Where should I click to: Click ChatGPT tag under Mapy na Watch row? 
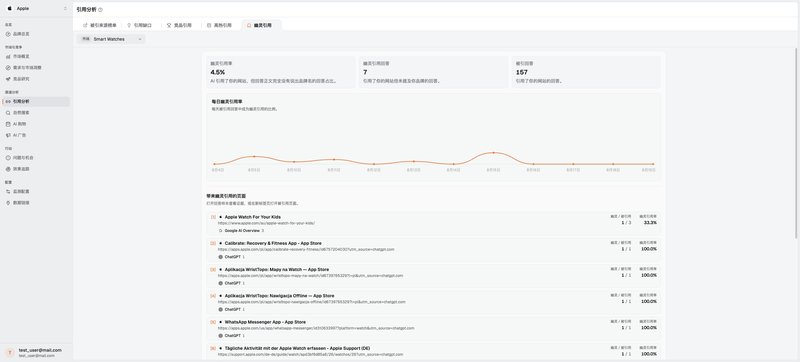(x=232, y=283)
